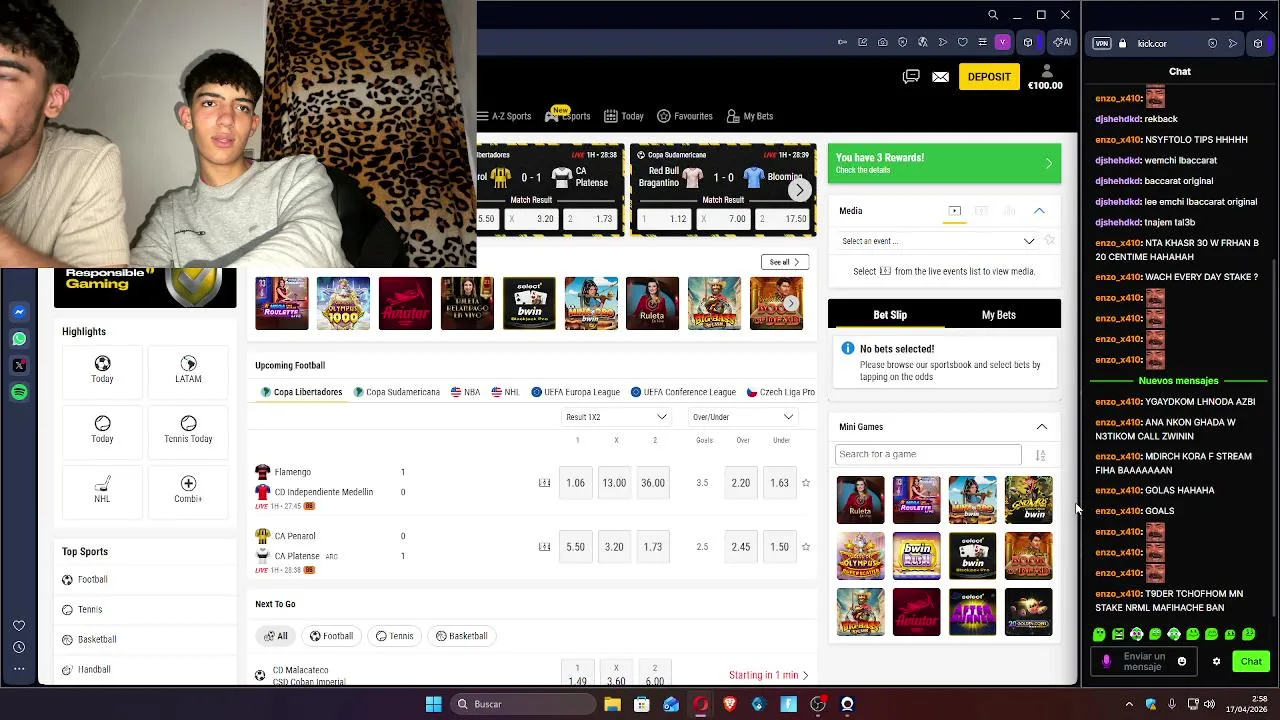The image size is (1280, 720).
Task: Open the emoji picker in chat input
Action: tap(1182, 662)
